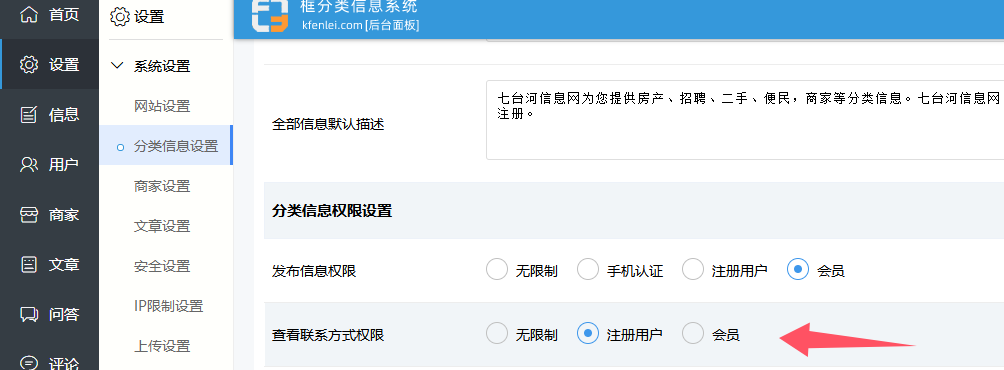Go to 商家设置 submenu item

(162, 186)
